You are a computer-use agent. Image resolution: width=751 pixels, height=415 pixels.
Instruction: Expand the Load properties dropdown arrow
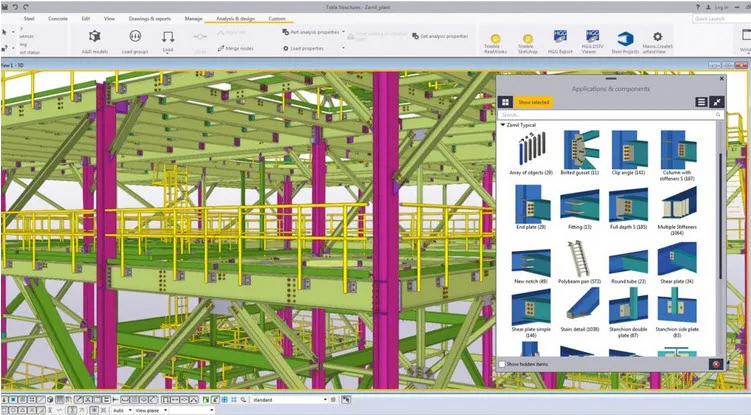343,48
